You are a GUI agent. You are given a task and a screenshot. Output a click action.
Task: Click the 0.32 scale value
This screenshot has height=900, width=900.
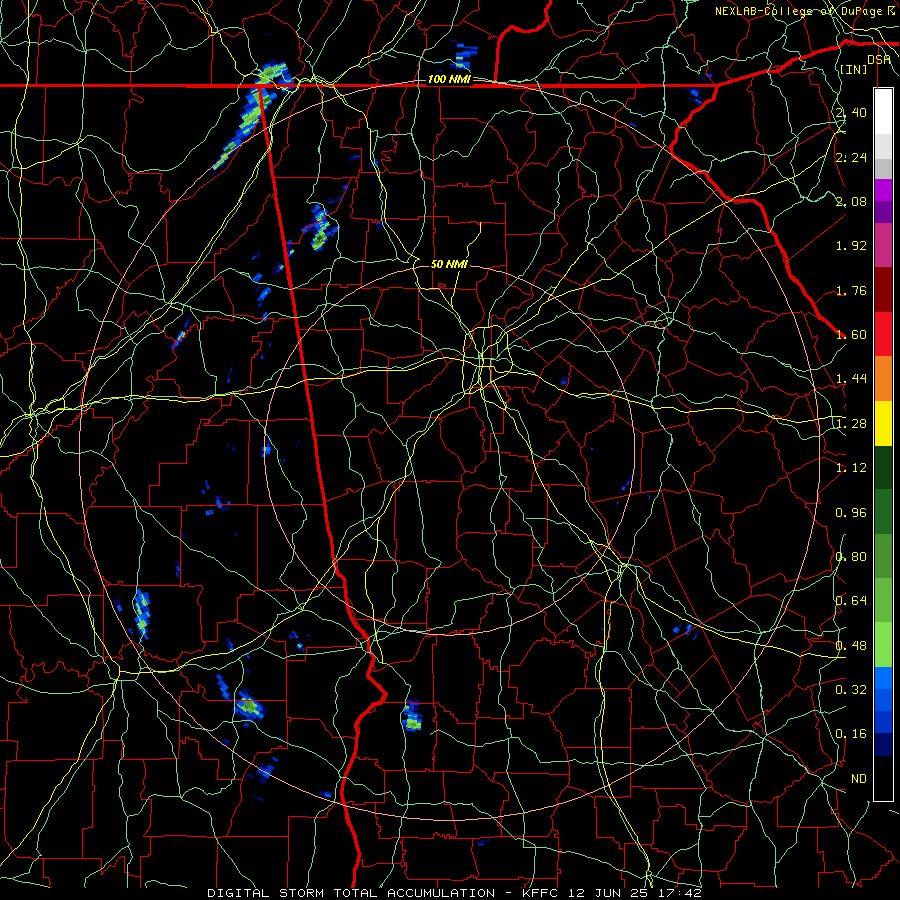(x=851, y=690)
